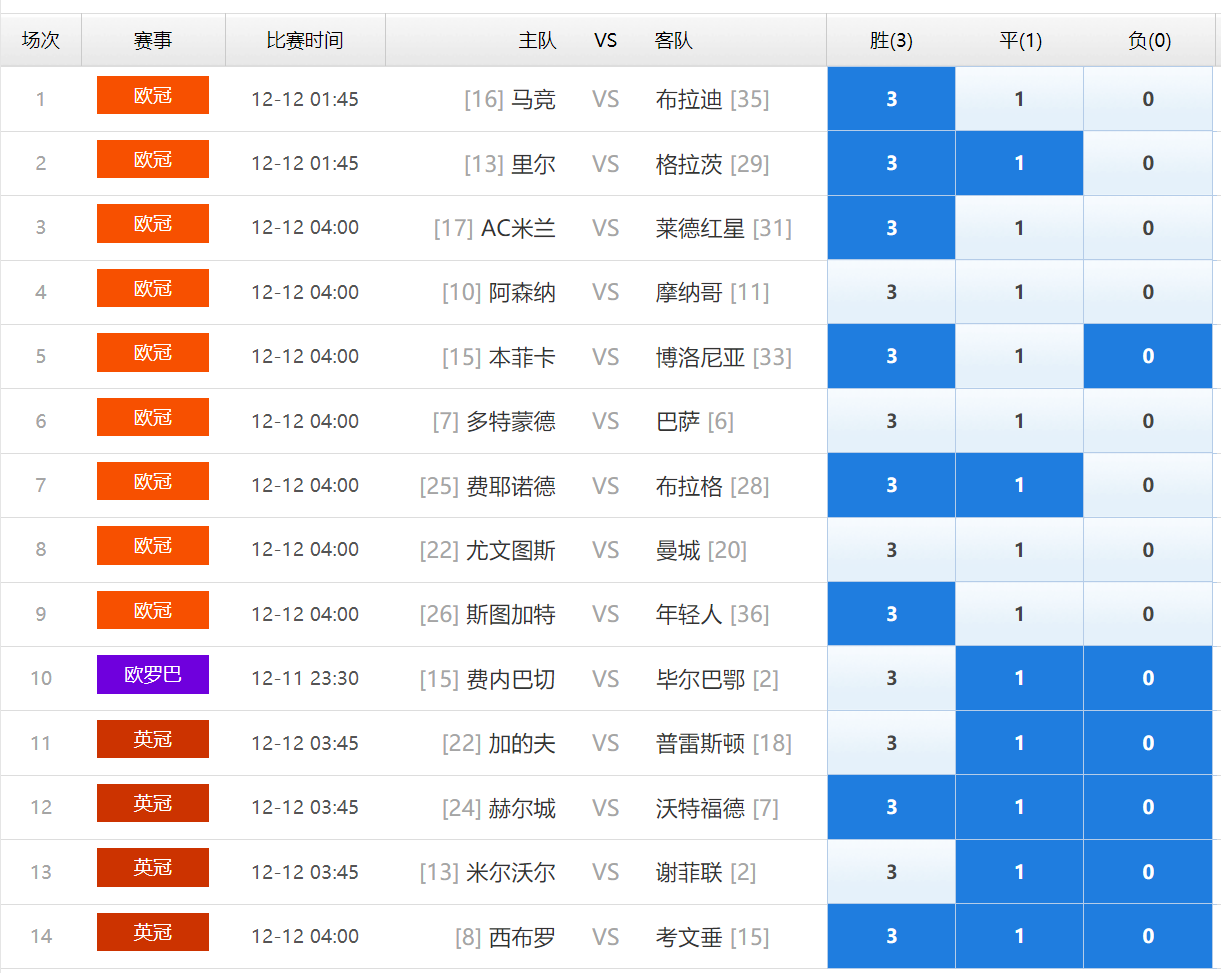Select draw (1) for 马竞 vs 布拉迪
This screenshot has width=1221, height=973.
[1019, 99]
